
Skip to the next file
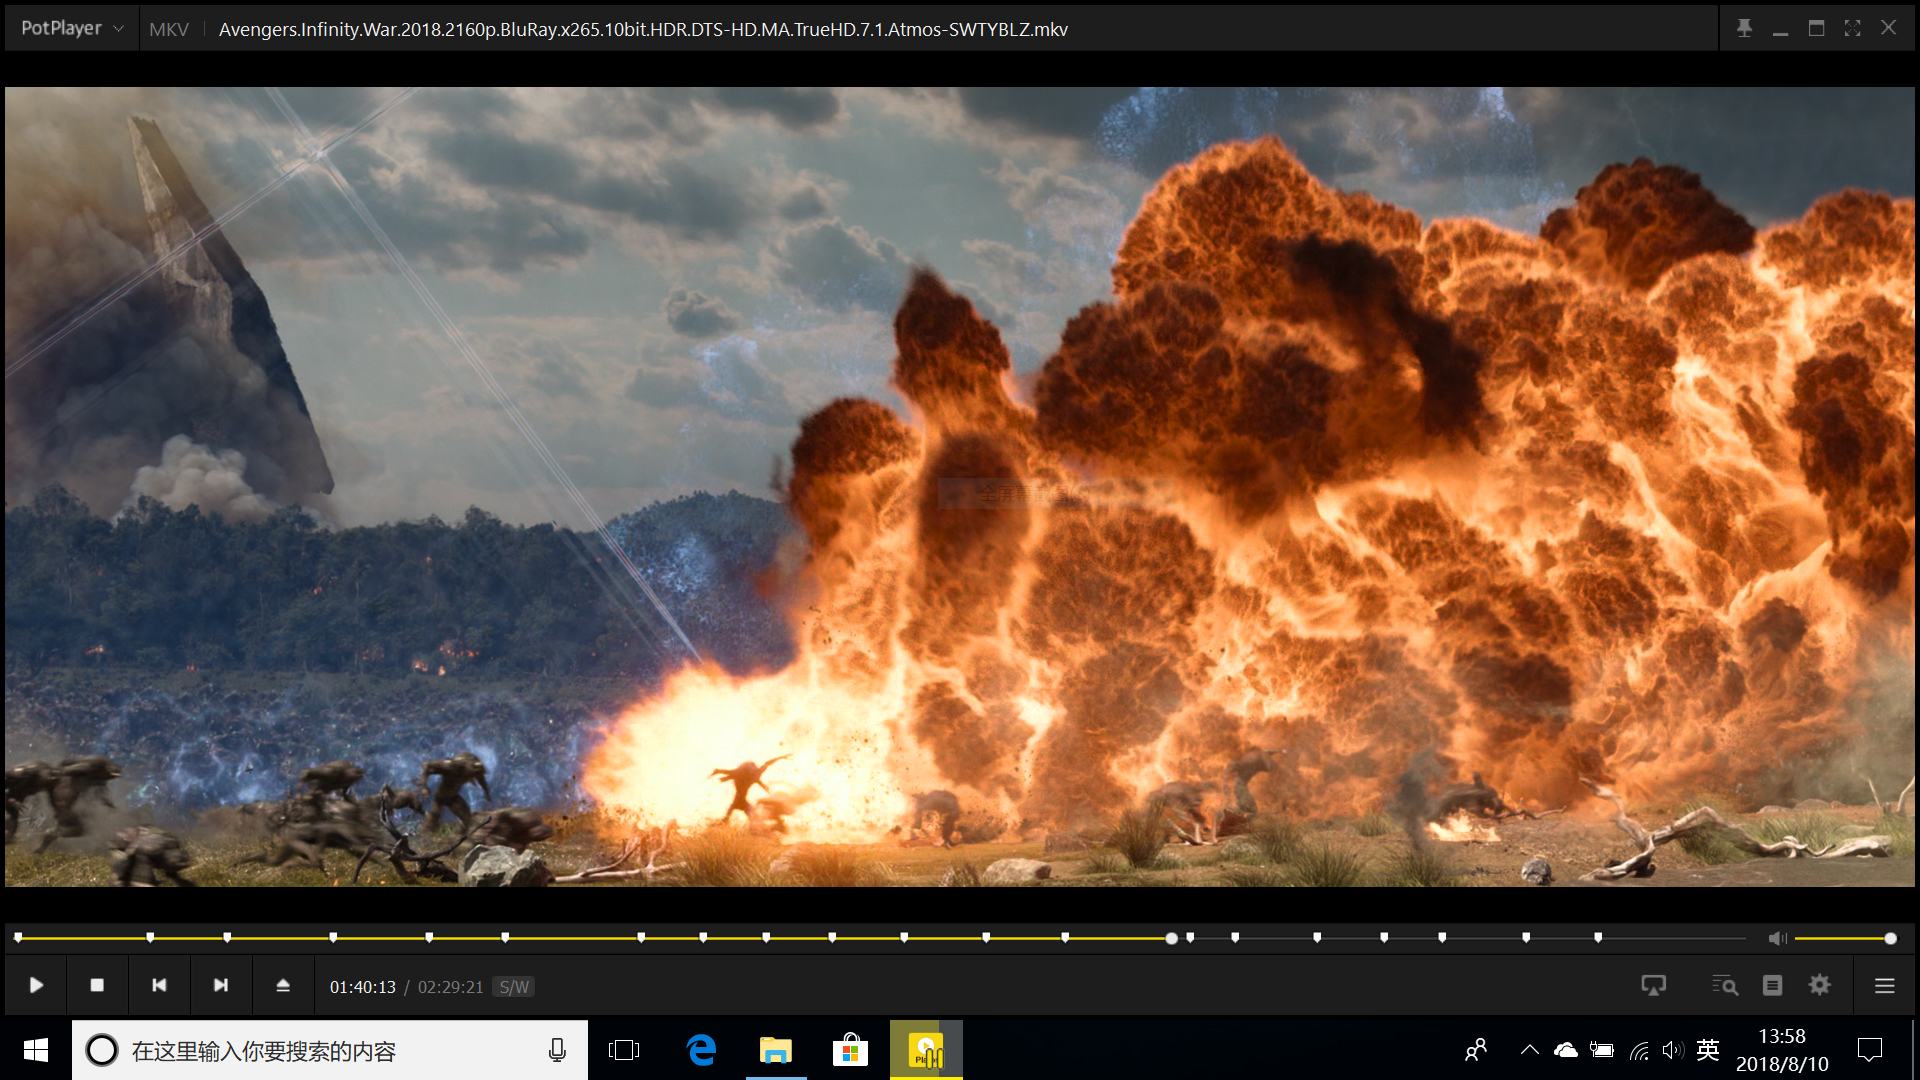click(x=221, y=986)
